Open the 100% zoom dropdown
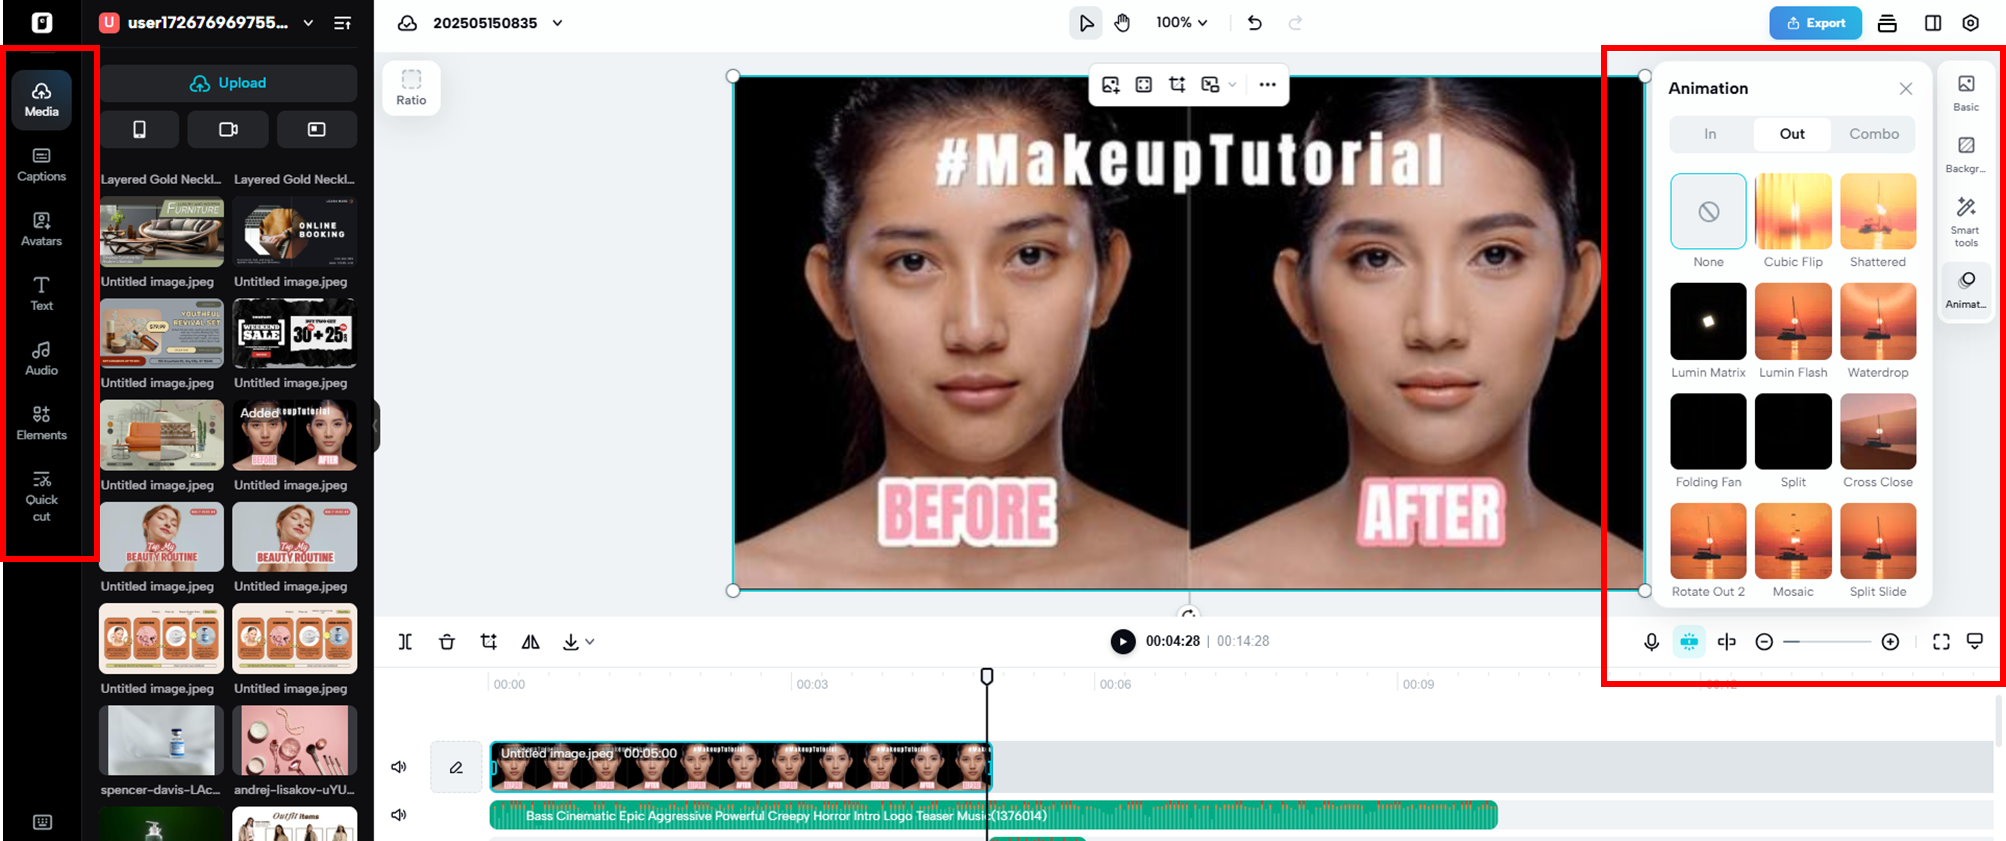Viewport: 2006px width, 841px height. [1181, 22]
